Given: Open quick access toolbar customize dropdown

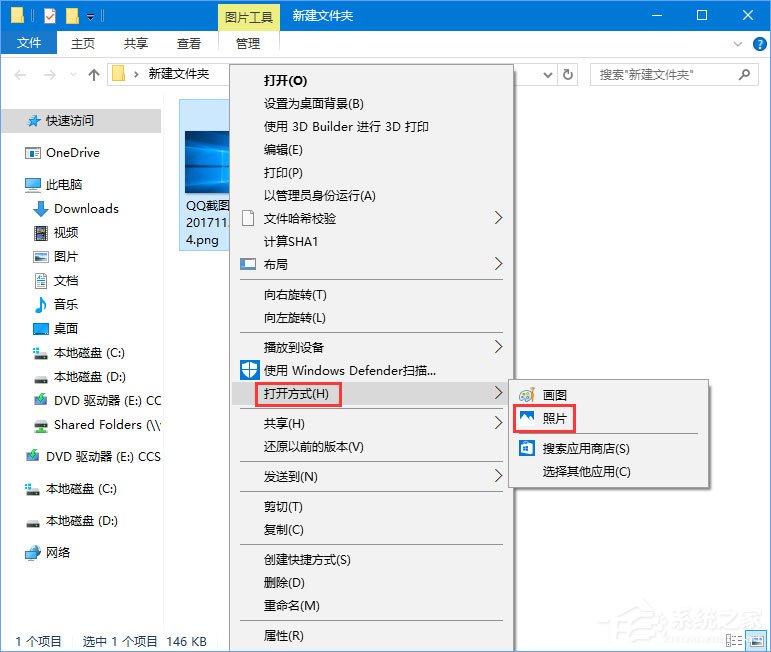Looking at the screenshot, I should tap(90, 17).
